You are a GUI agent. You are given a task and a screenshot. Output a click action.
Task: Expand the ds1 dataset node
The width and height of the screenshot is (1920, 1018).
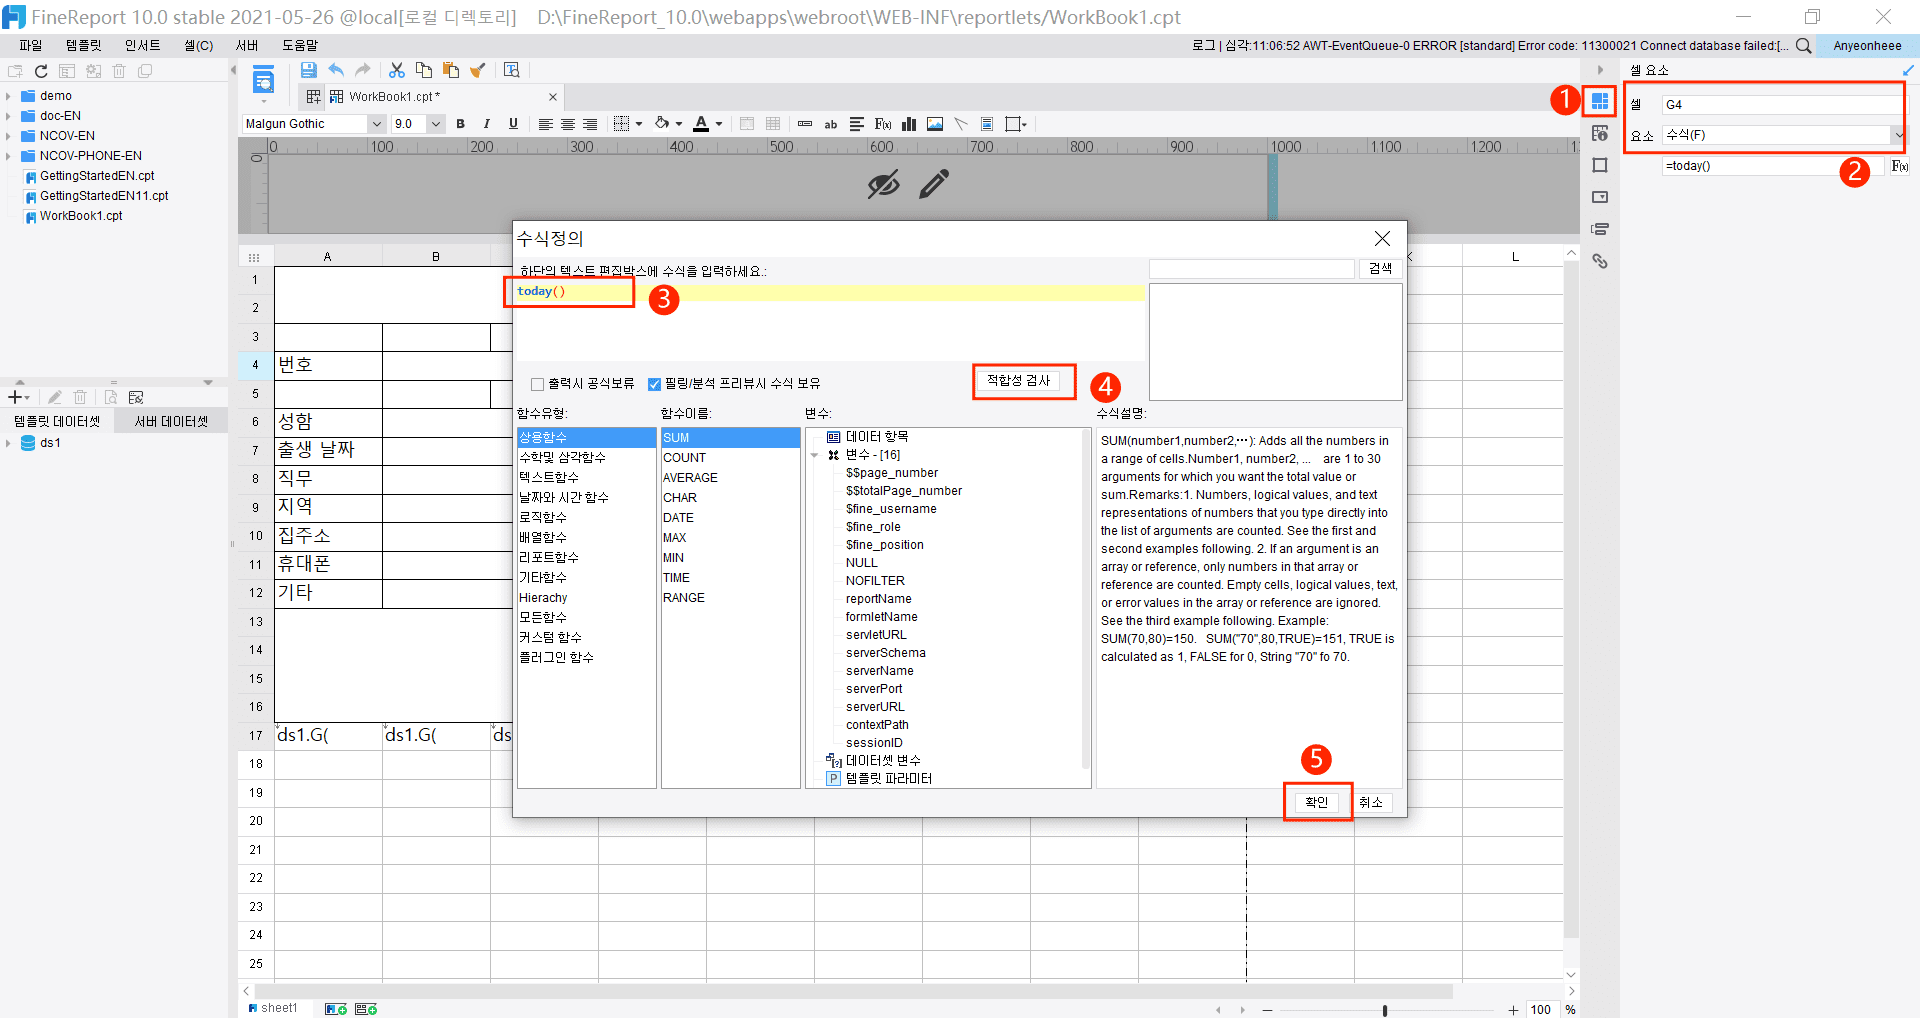(8, 443)
